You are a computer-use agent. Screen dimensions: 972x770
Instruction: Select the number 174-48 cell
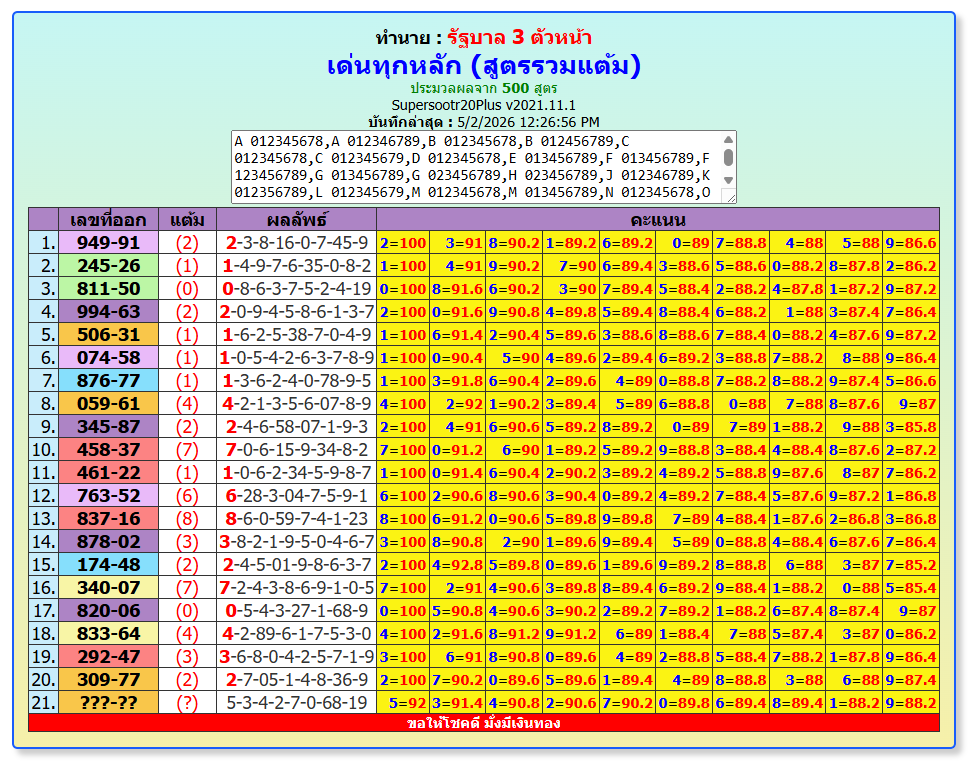[x=108, y=564]
